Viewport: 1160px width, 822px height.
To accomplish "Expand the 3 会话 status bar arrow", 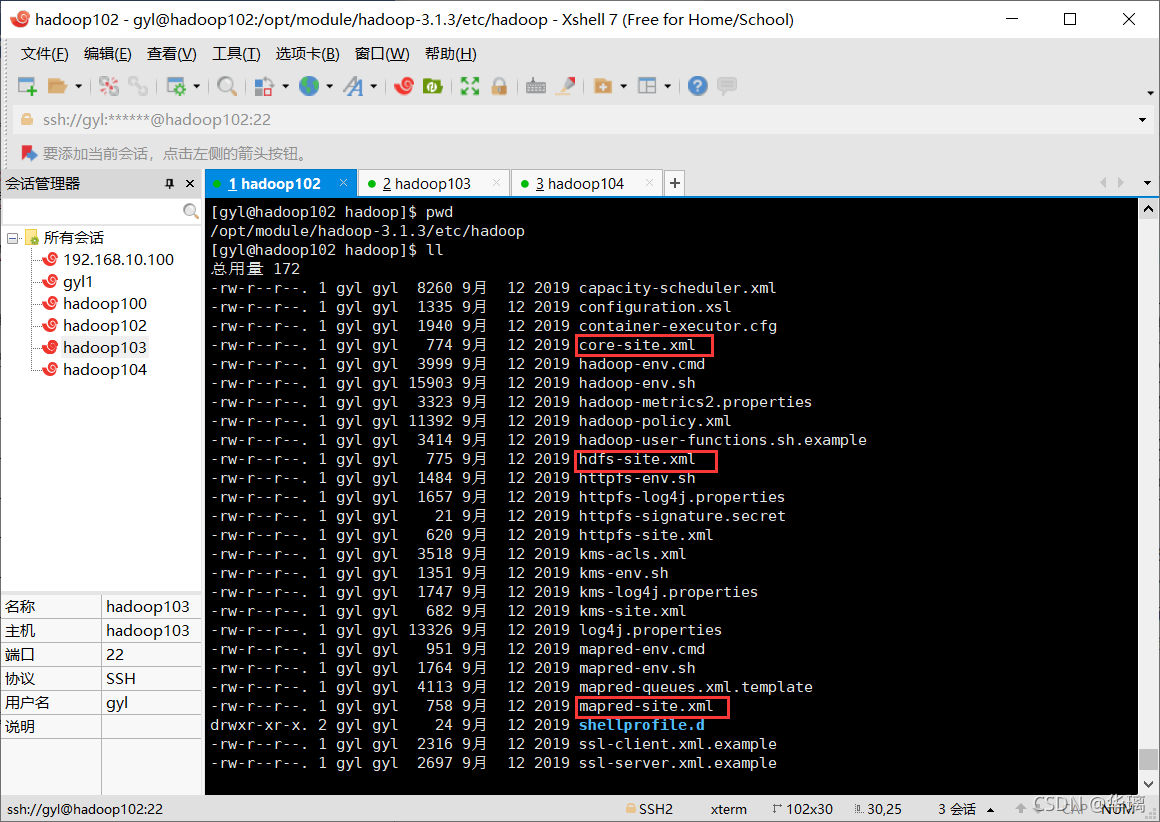I will click(991, 809).
